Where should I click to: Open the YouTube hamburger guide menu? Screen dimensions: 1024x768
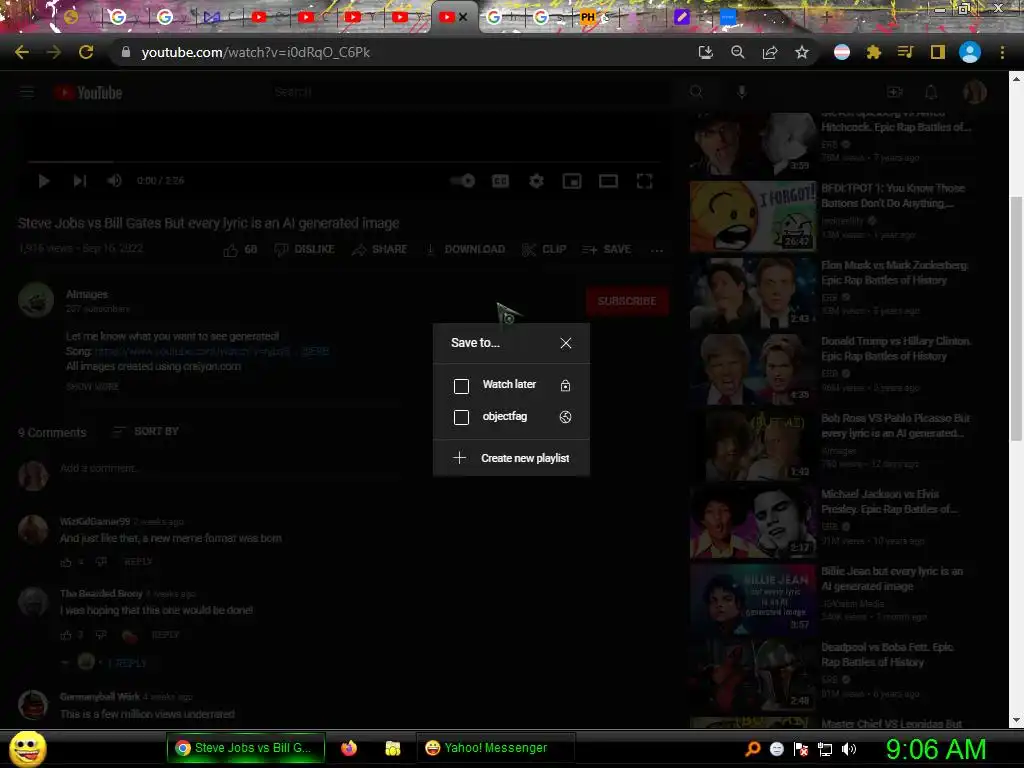(x=27, y=93)
